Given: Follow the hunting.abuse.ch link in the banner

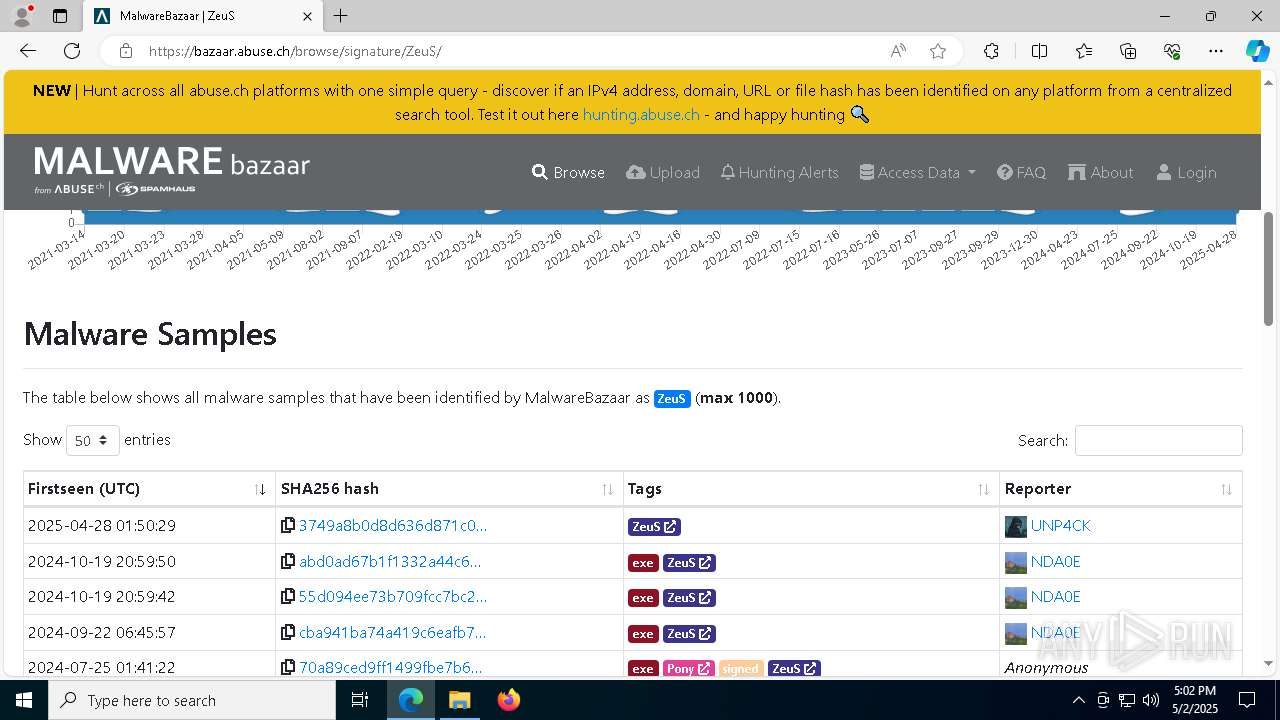Looking at the screenshot, I should click(x=641, y=114).
